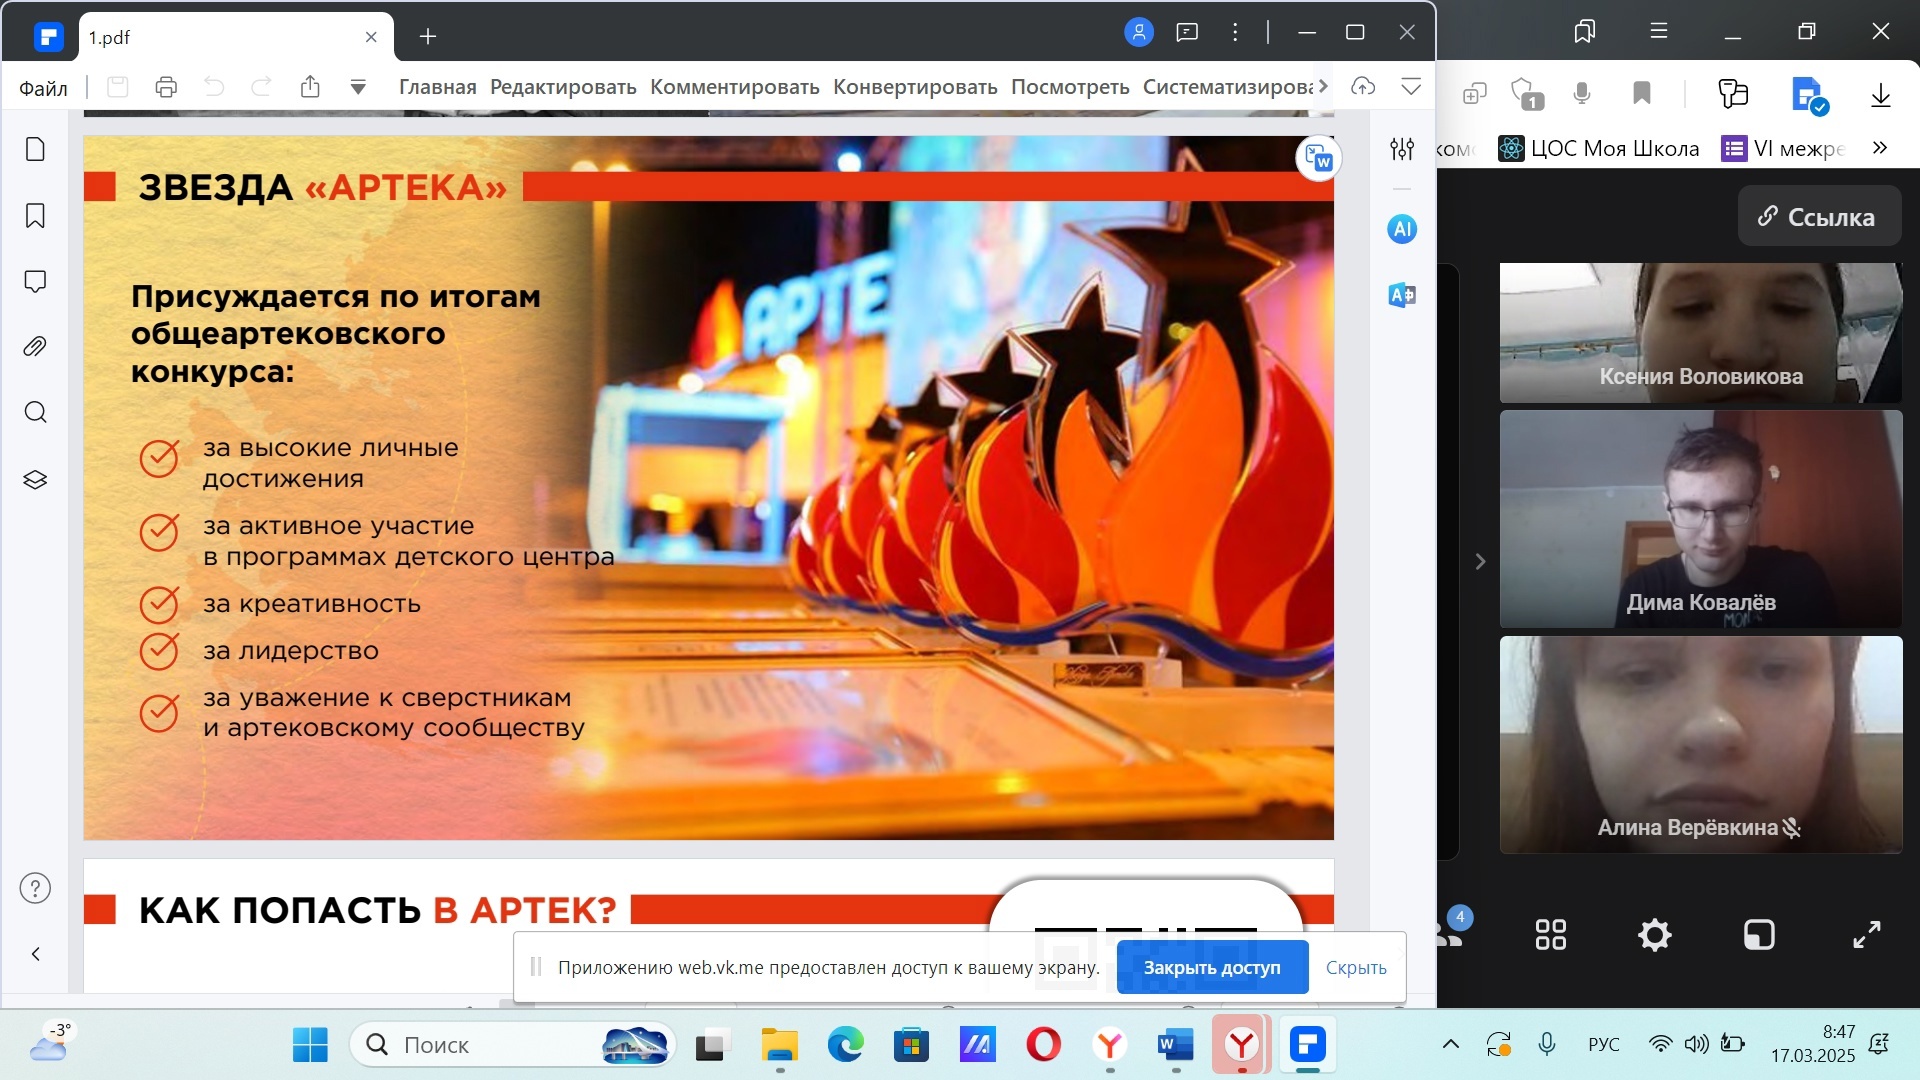The height and width of the screenshot is (1080, 1920).
Task: Click Закрыть доступ button
Action: pos(1212,967)
